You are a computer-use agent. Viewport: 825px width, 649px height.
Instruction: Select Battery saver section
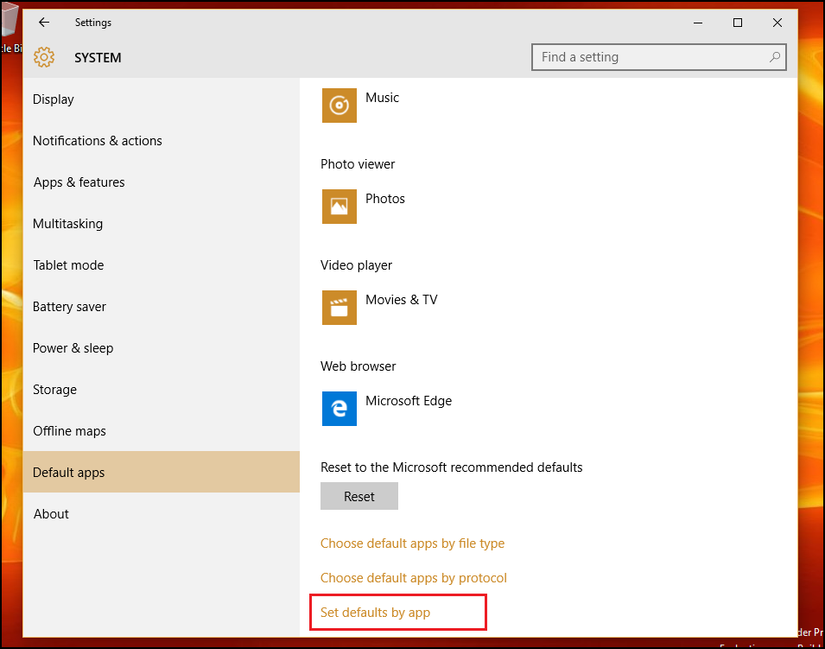point(69,307)
